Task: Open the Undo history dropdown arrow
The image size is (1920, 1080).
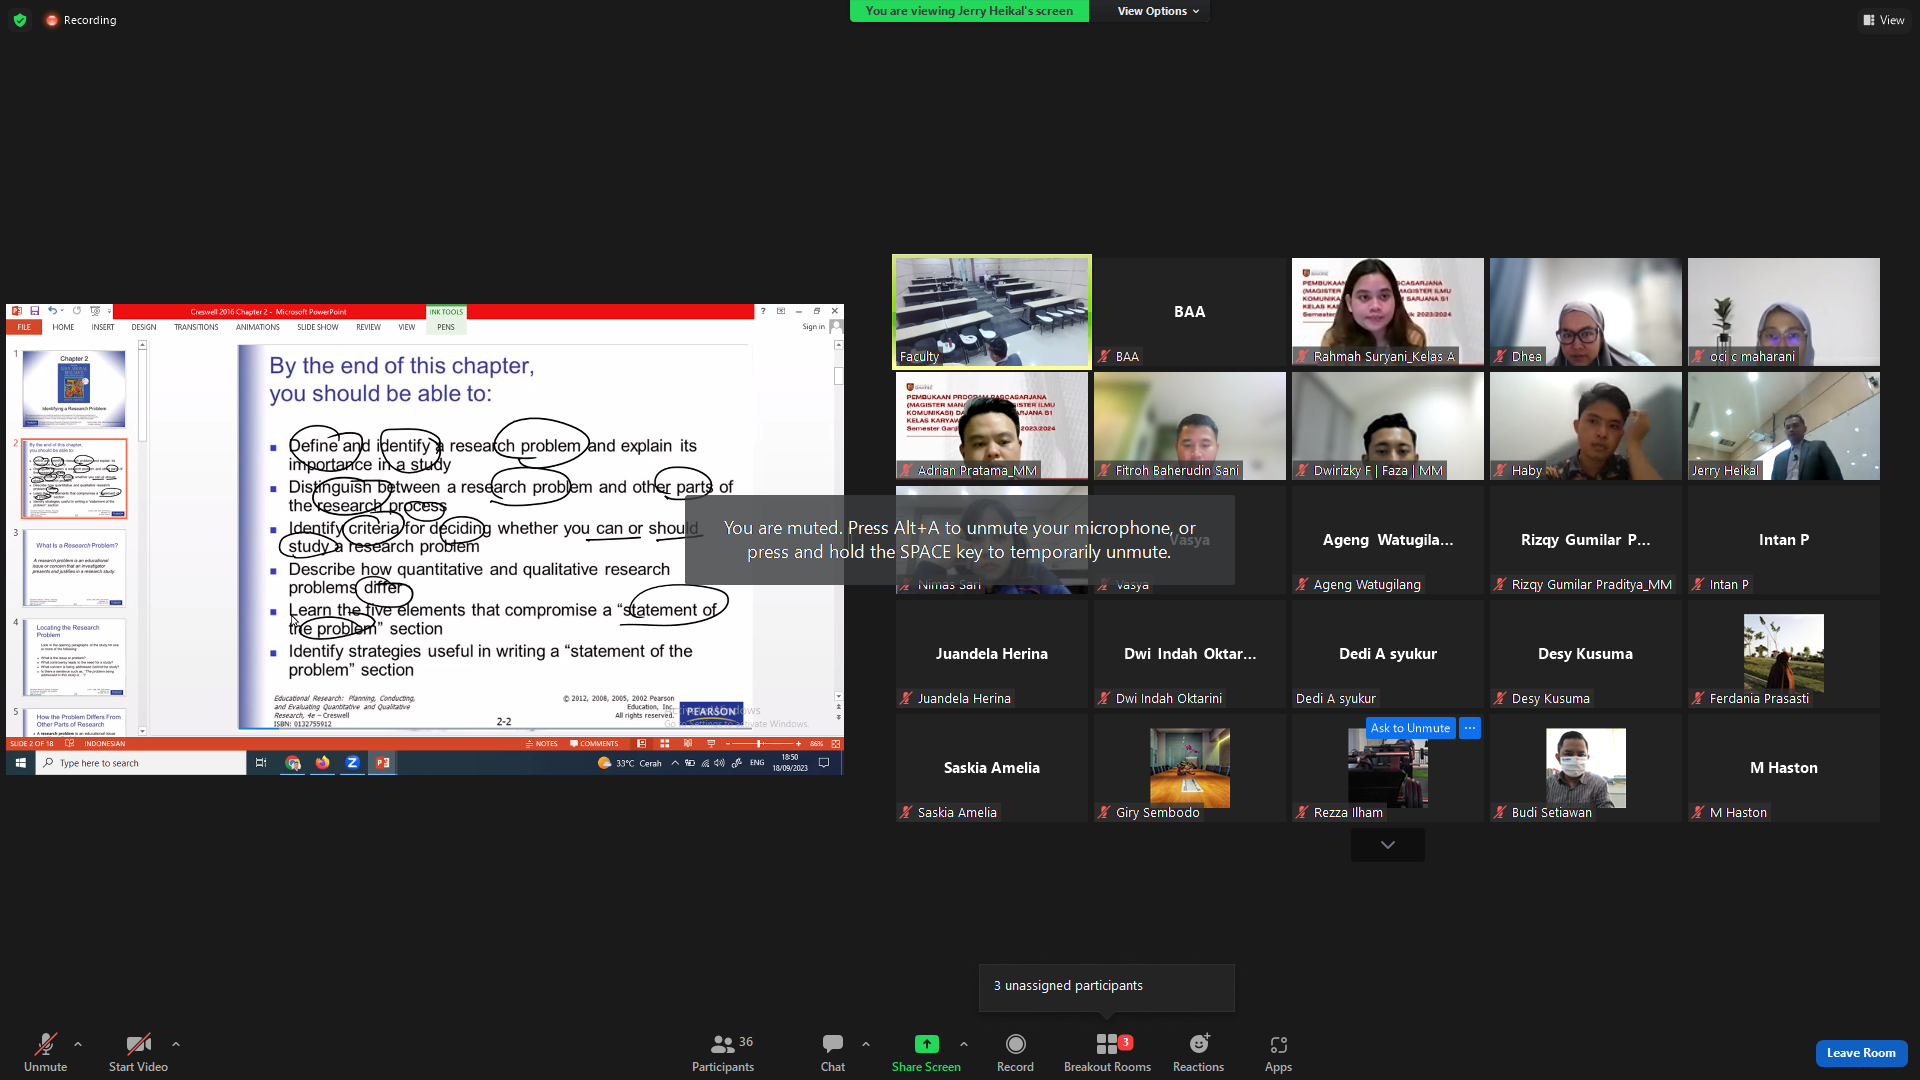Action: [x=62, y=311]
